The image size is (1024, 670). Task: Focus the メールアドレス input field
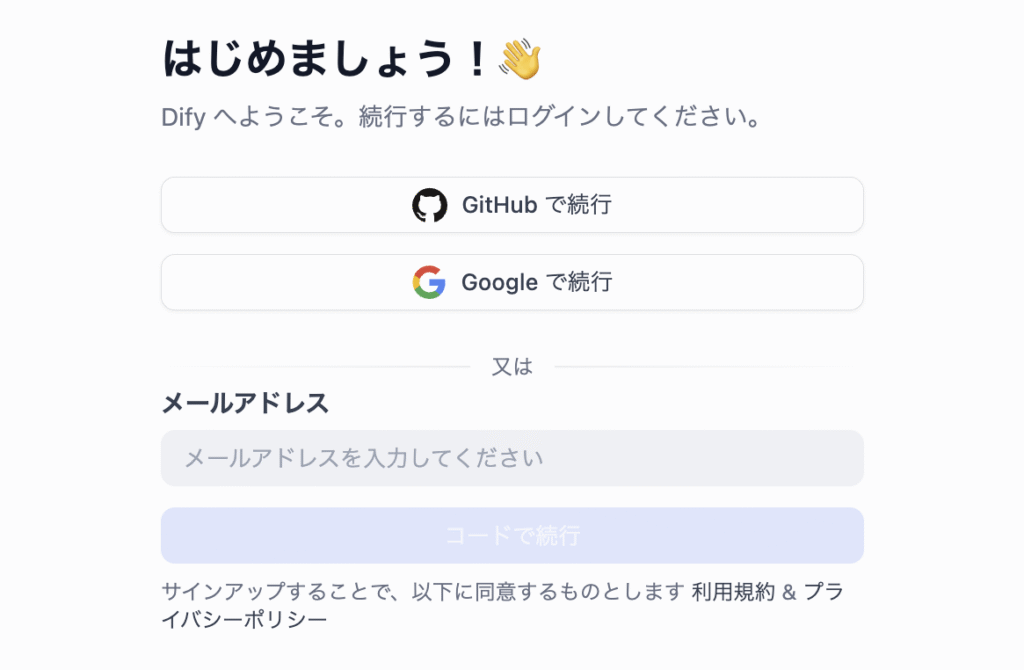coord(512,458)
